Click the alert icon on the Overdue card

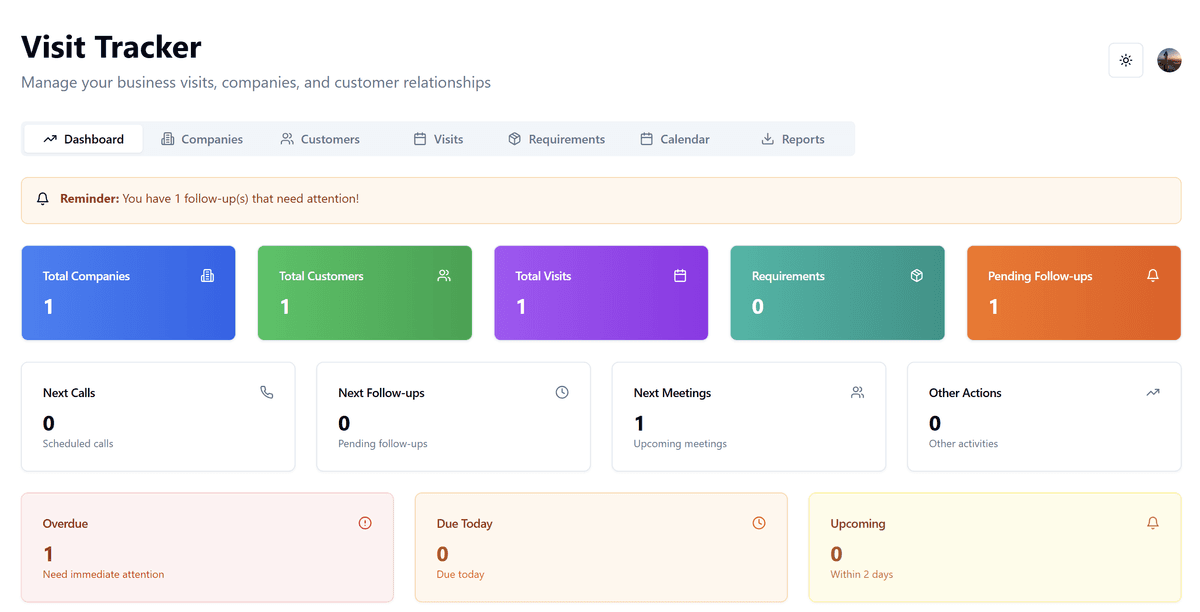click(365, 522)
